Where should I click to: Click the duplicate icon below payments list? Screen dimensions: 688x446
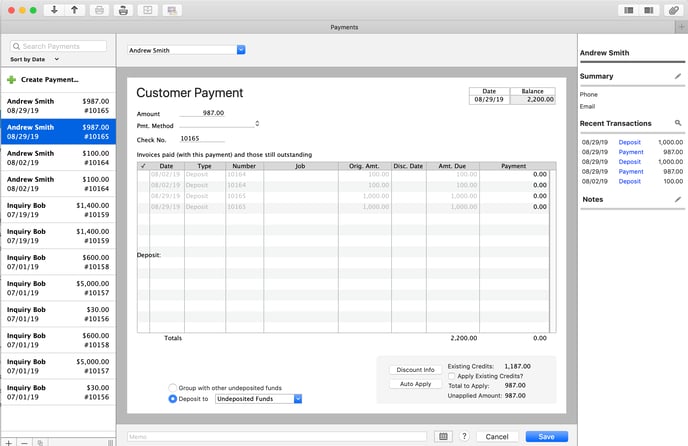(x=40, y=442)
